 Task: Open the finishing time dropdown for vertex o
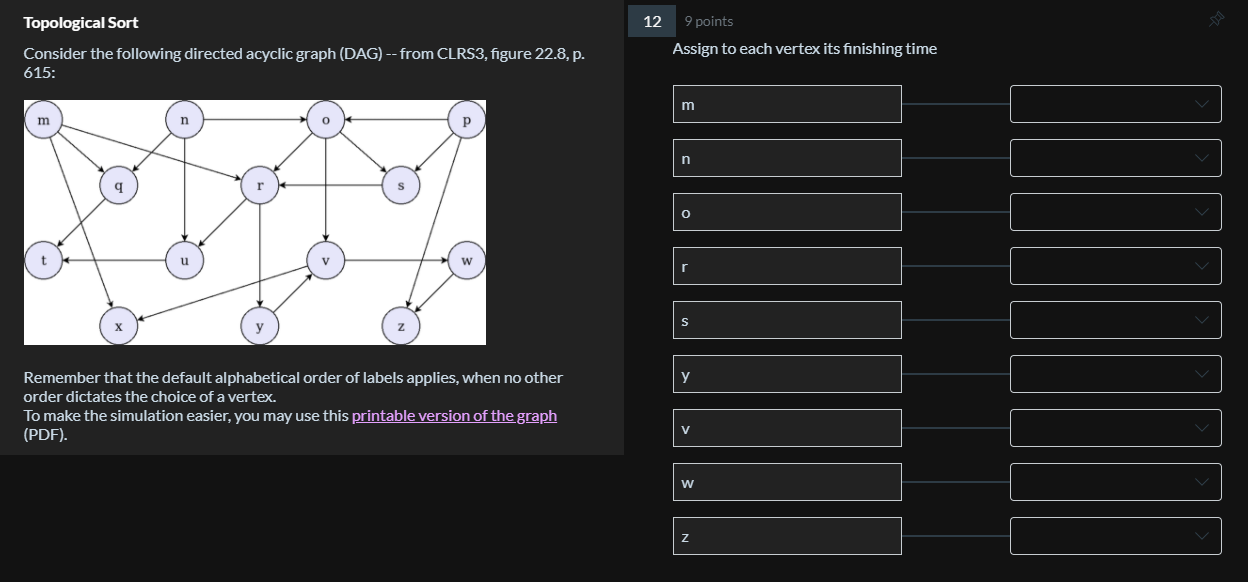[x=1116, y=211]
